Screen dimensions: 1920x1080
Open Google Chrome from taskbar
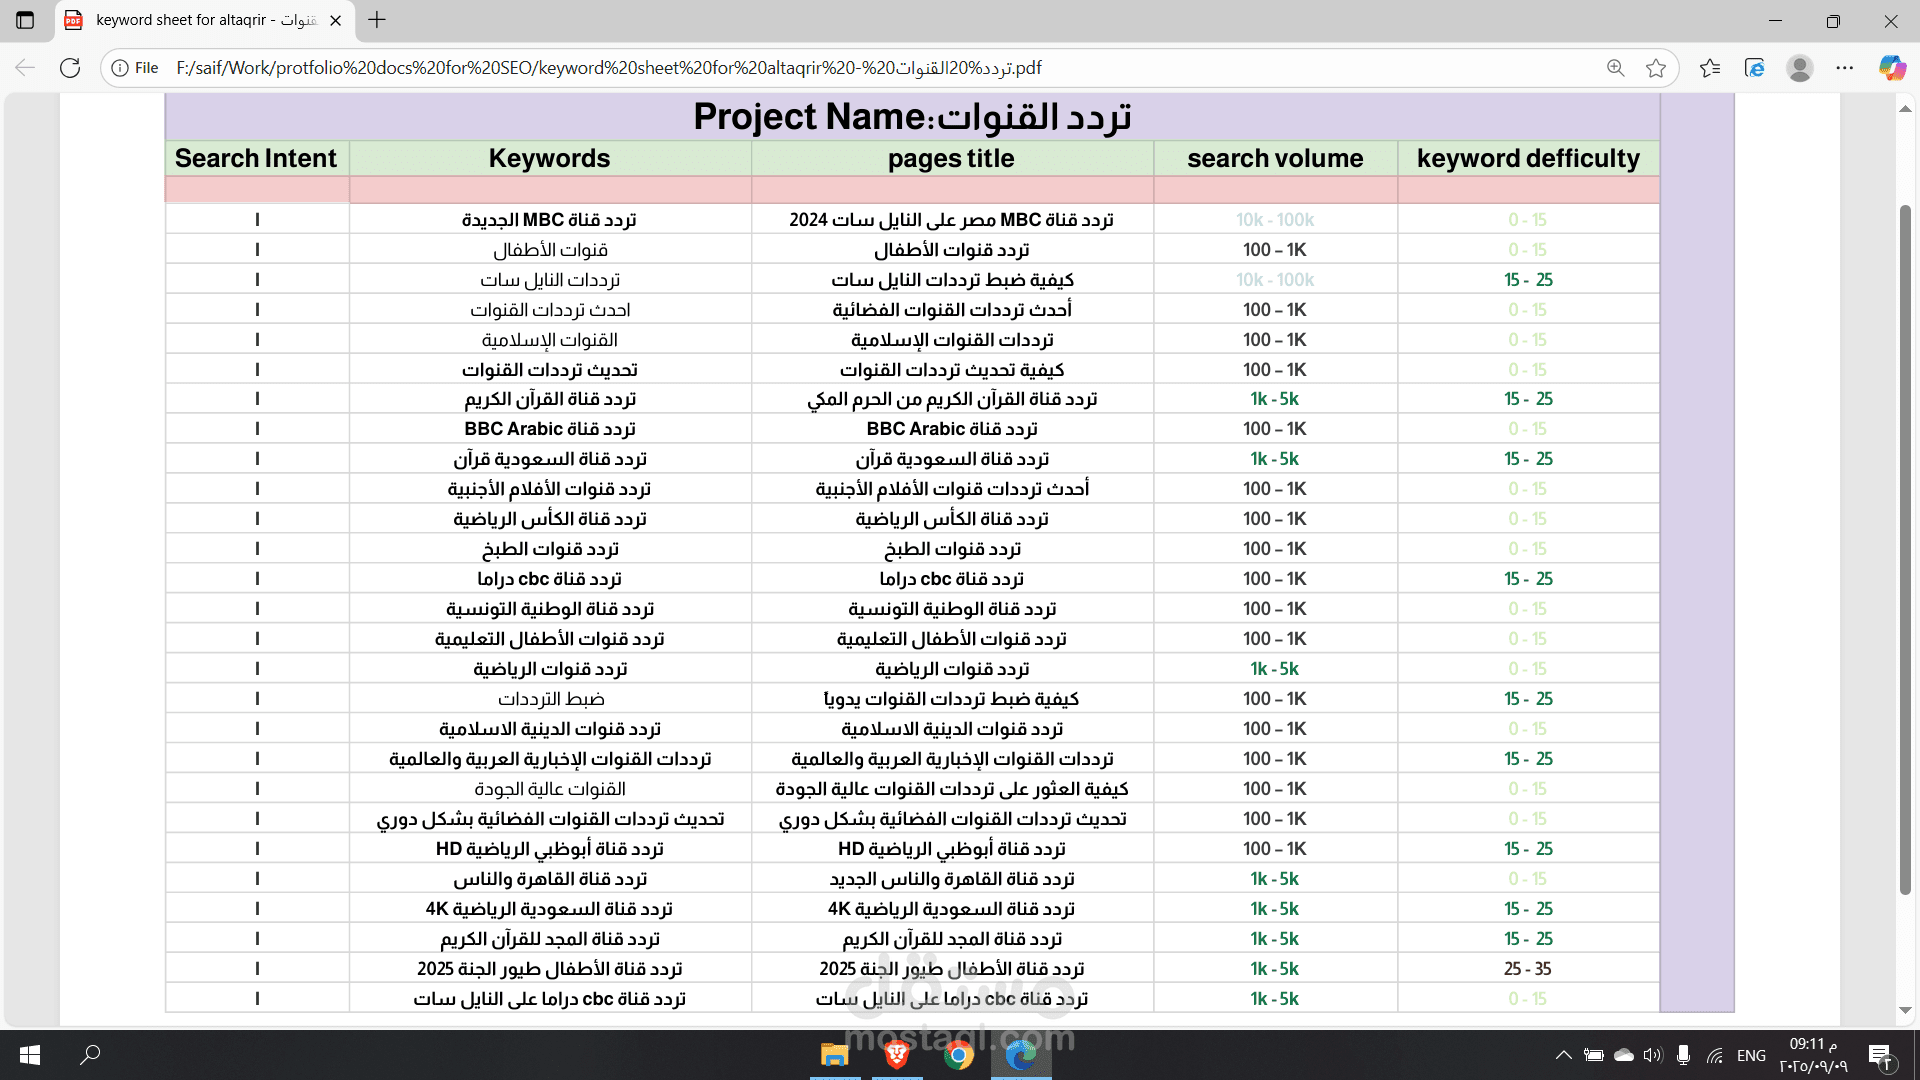(959, 1055)
